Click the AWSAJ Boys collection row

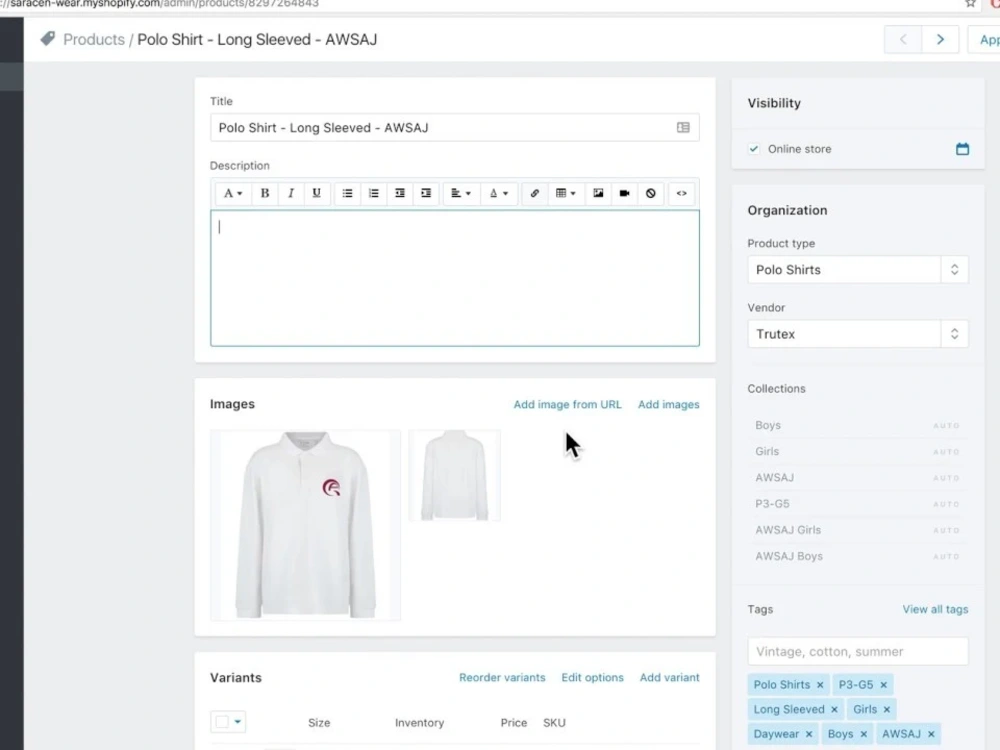(858, 556)
